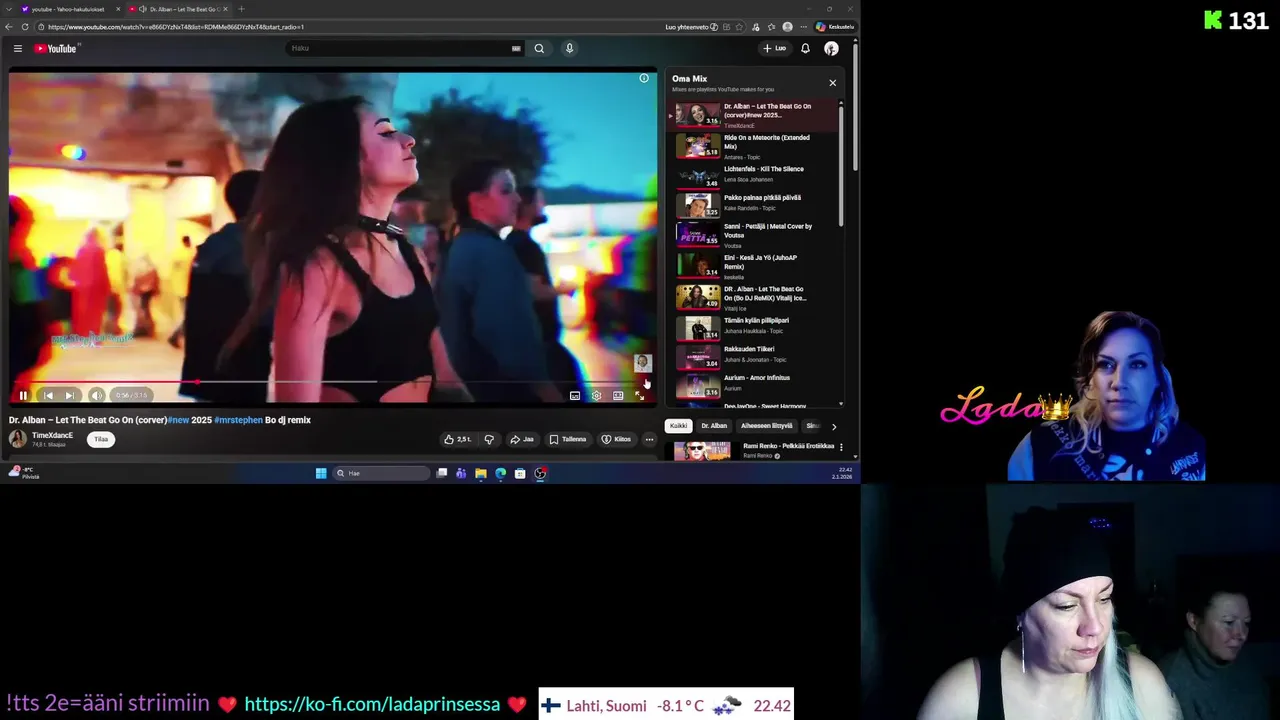Skip to next video in player

(69, 395)
